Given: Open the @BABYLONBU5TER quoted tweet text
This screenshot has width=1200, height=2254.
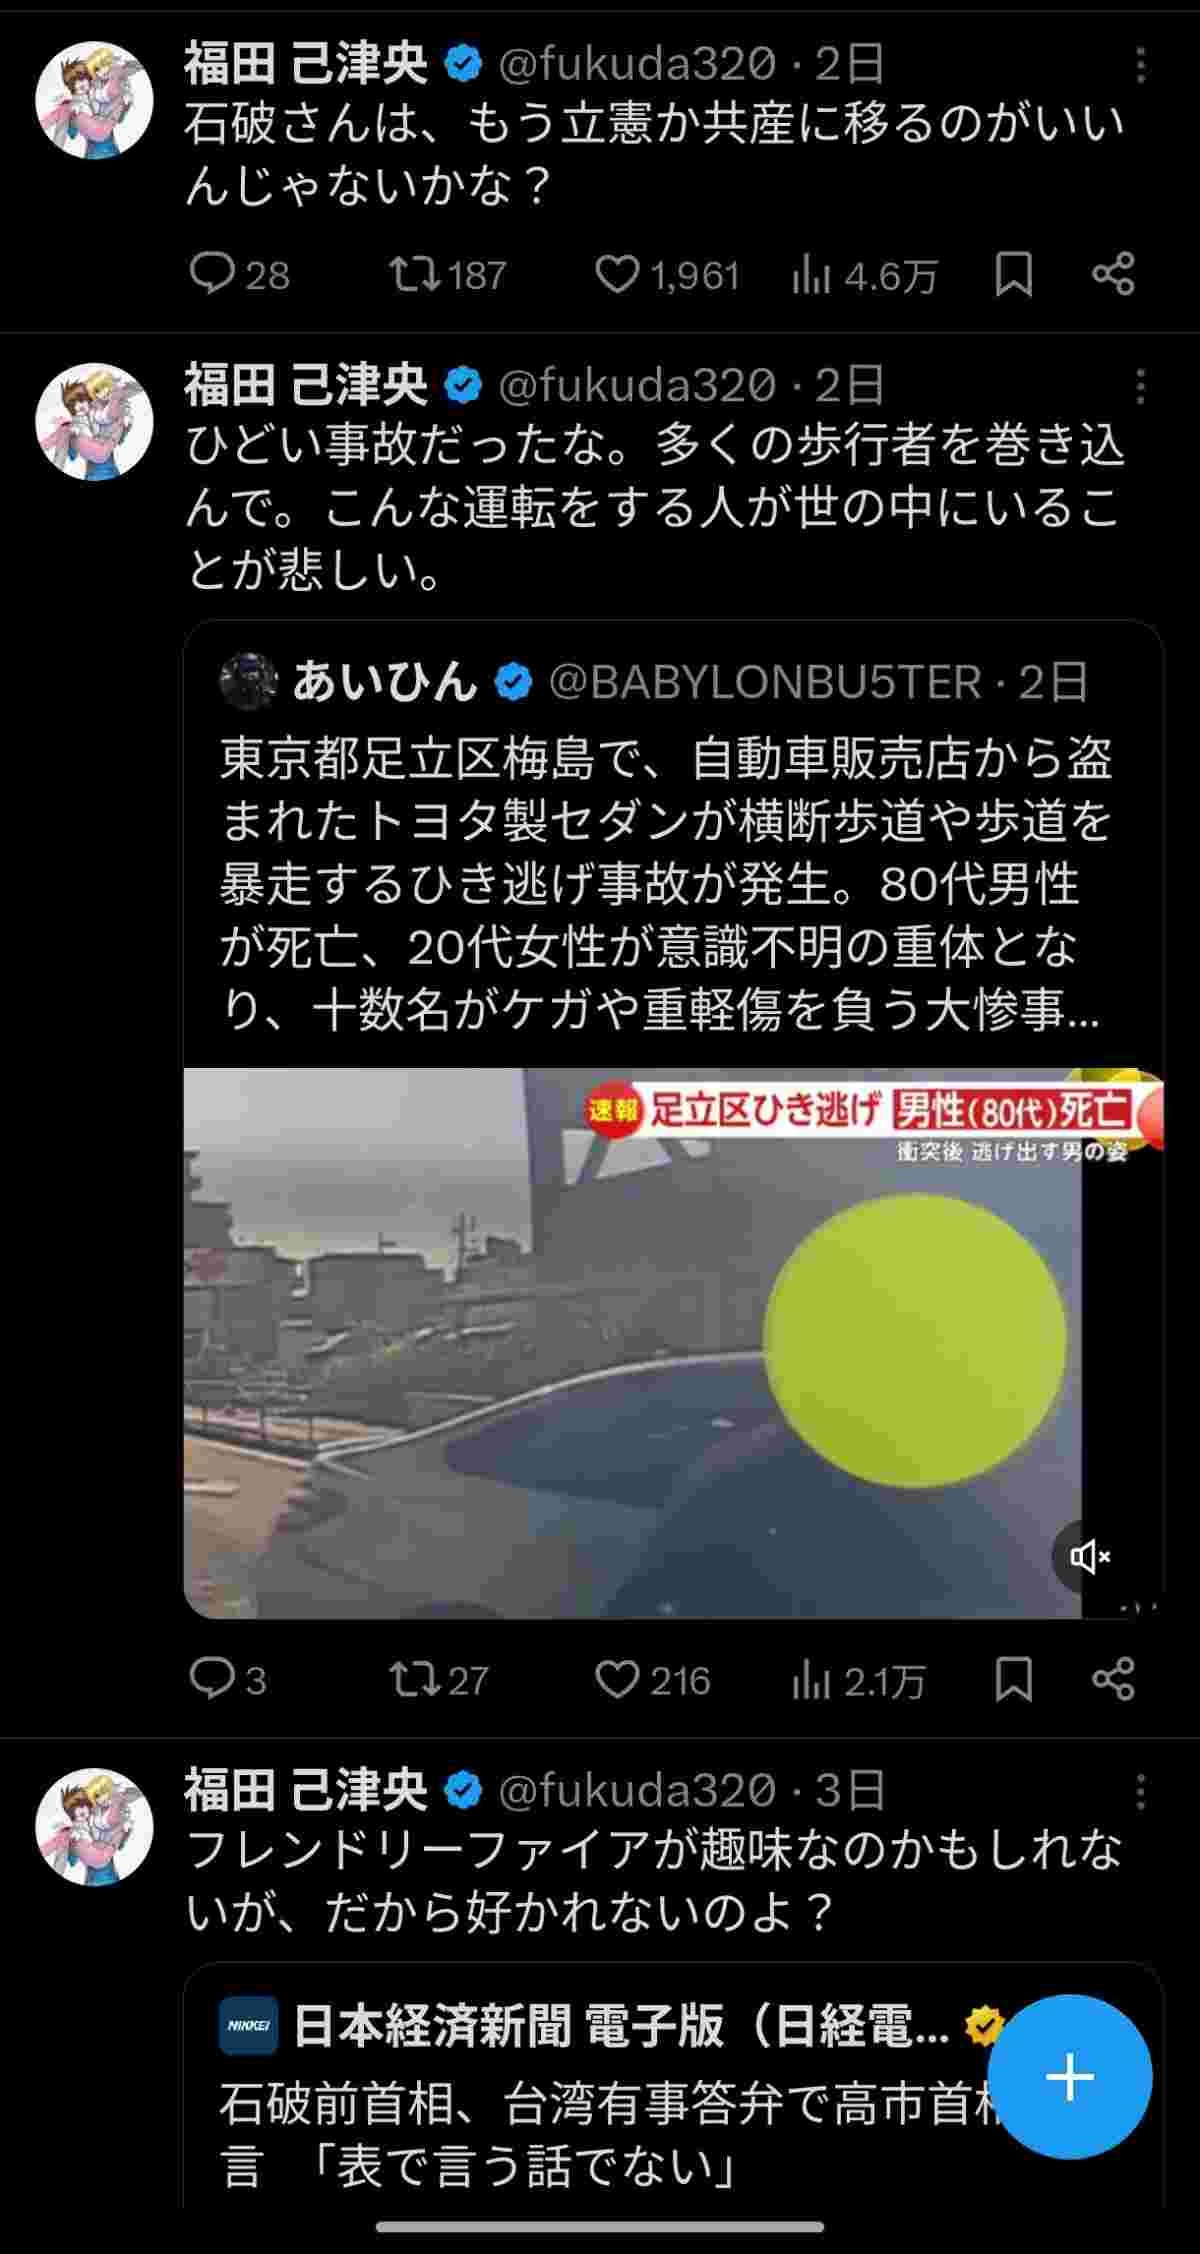Looking at the screenshot, I should pos(665,884).
